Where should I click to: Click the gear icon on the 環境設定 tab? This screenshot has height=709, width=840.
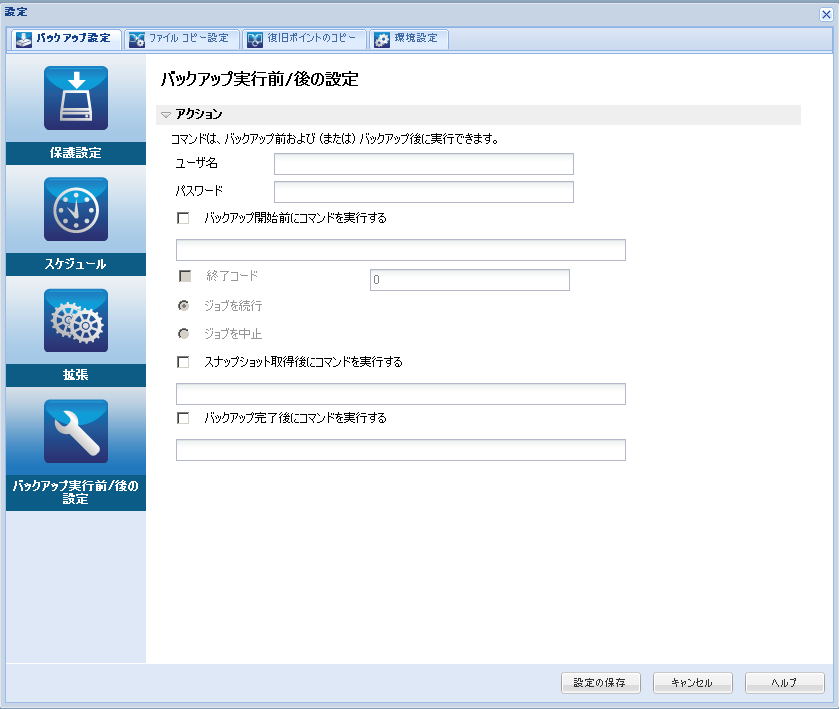coord(380,40)
